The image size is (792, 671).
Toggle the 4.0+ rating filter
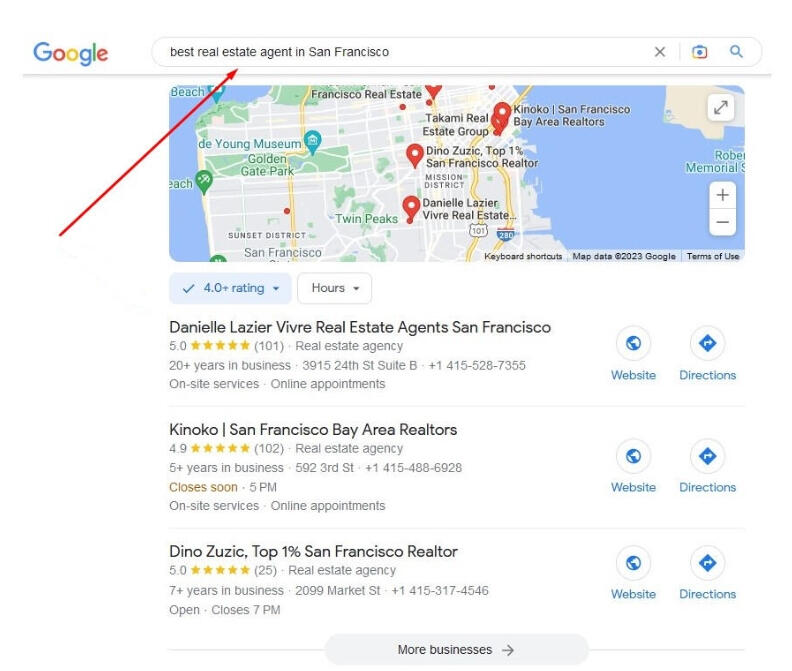coord(230,288)
